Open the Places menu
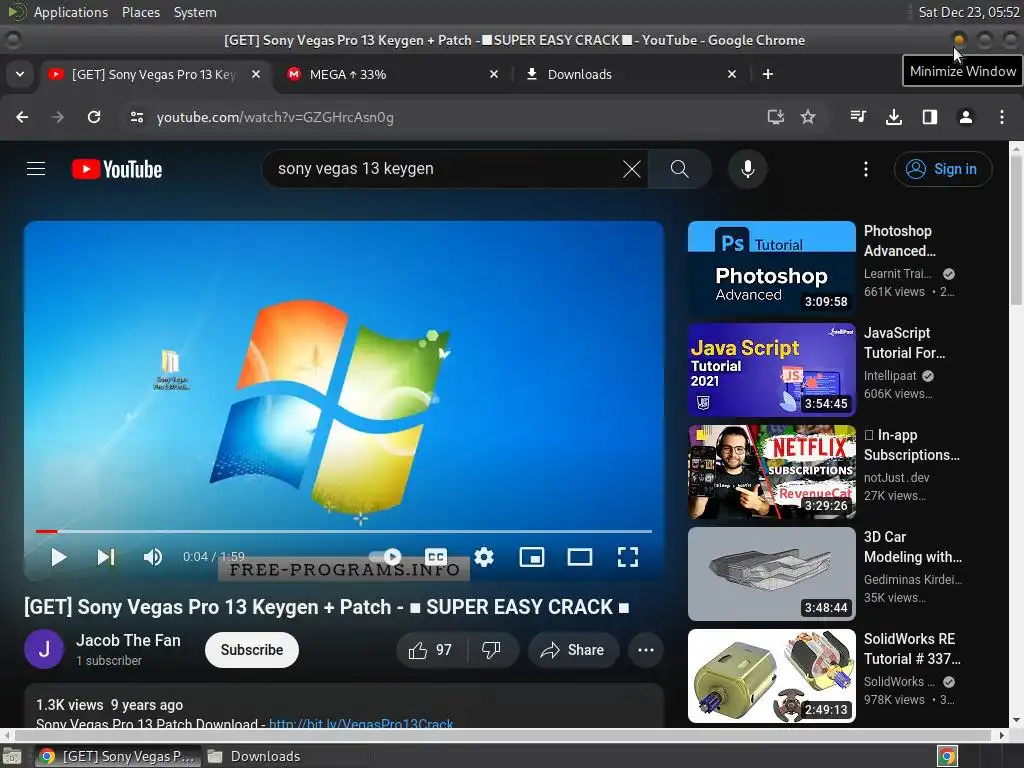This screenshot has height=768, width=1024. [141, 12]
